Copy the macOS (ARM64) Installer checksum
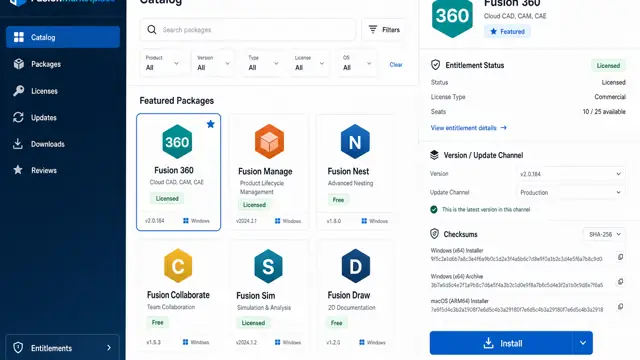The height and width of the screenshot is (360, 640). pyautogui.click(x=620, y=307)
